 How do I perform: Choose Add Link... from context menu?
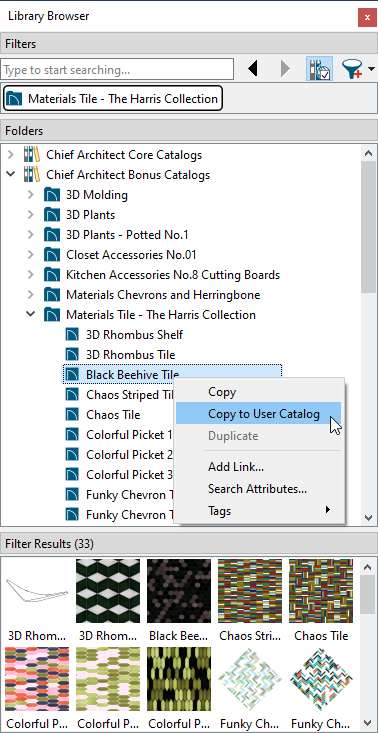tap(259, 467)
